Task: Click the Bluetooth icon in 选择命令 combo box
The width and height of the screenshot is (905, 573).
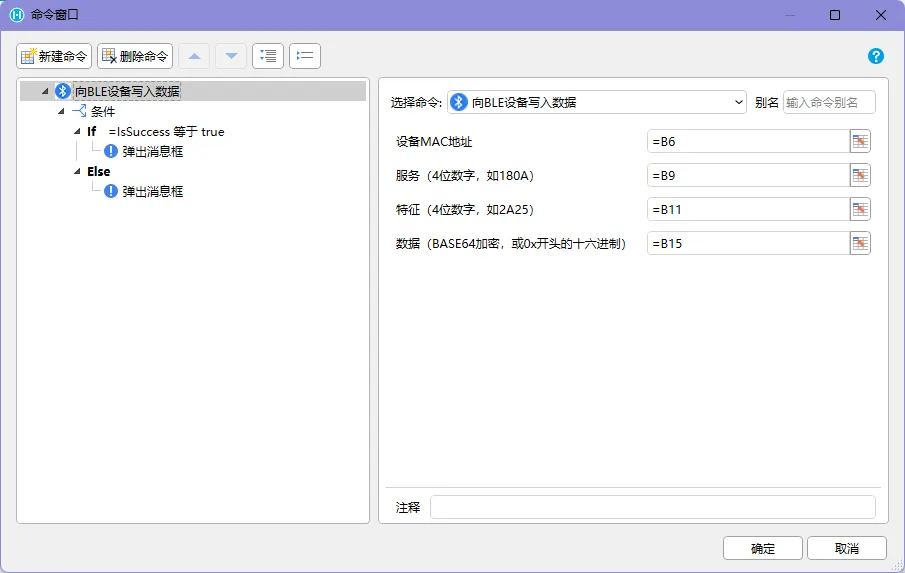Action: point(458,102)
